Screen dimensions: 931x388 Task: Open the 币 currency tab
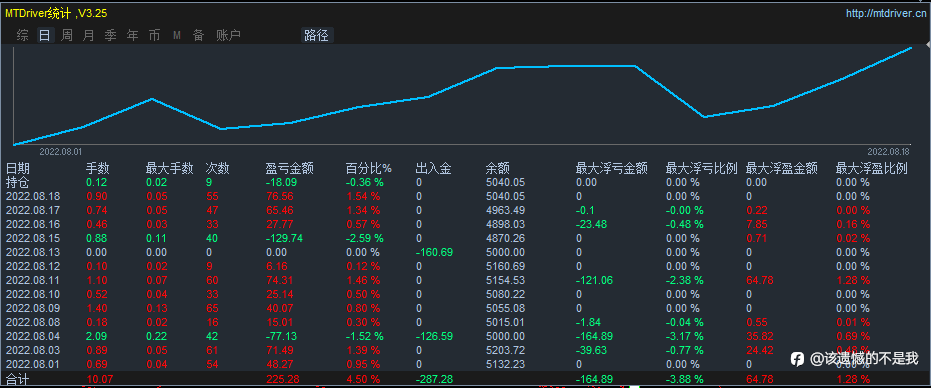tap(154, 36)
